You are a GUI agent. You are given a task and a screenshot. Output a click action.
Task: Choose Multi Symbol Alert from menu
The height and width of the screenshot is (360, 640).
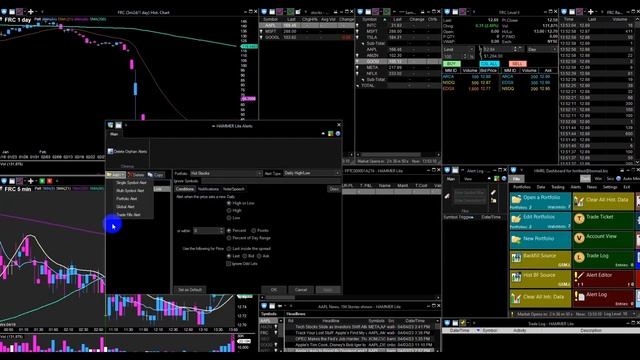tap(130, 191)
